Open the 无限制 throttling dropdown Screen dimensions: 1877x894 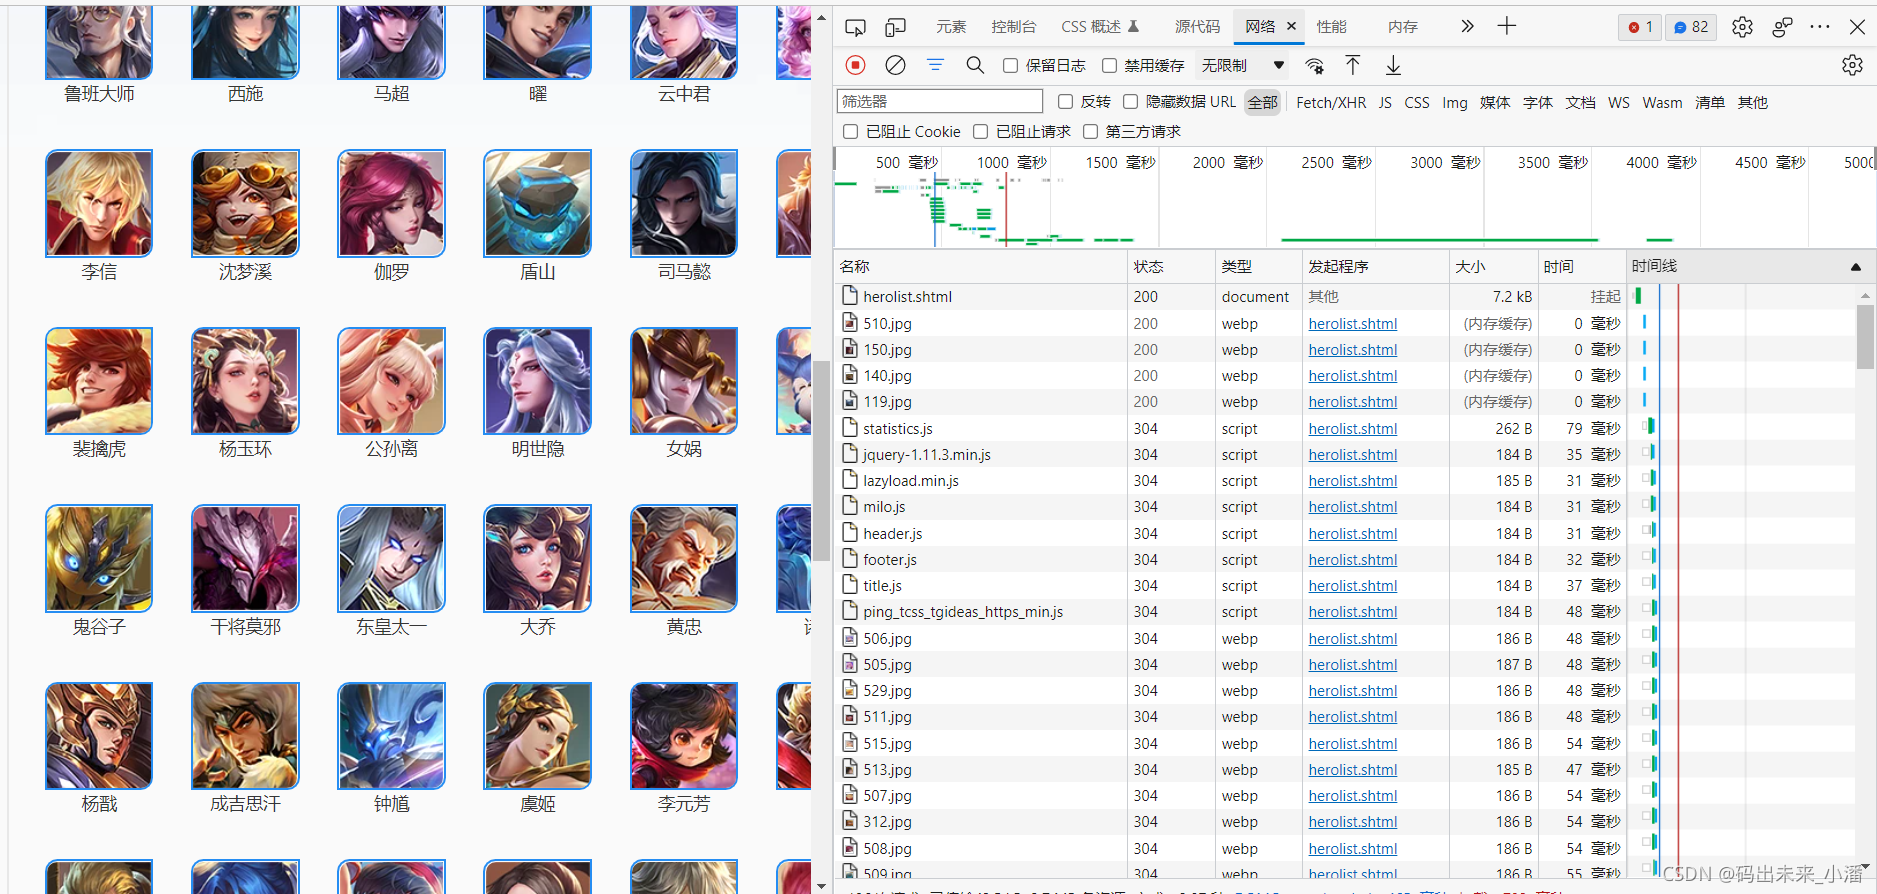click(1243, 66)
